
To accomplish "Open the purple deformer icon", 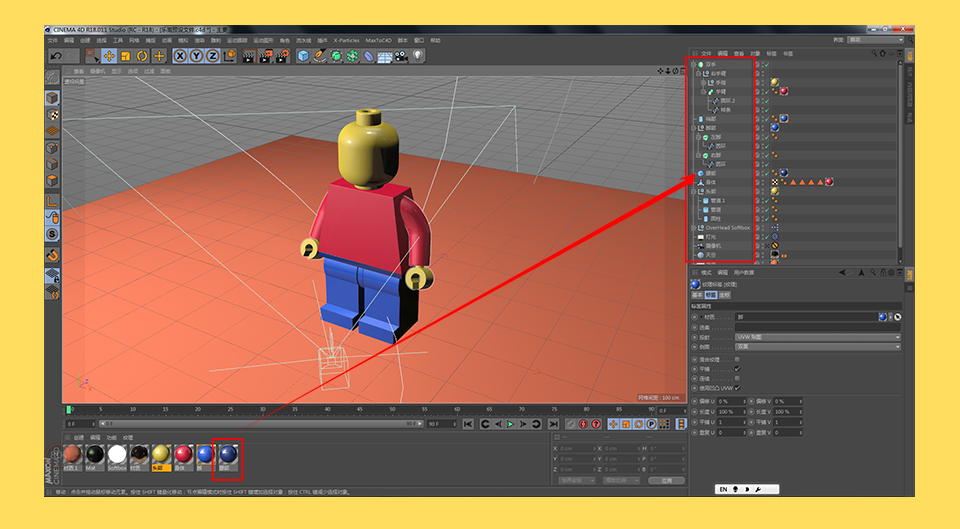I will [369, 56].
